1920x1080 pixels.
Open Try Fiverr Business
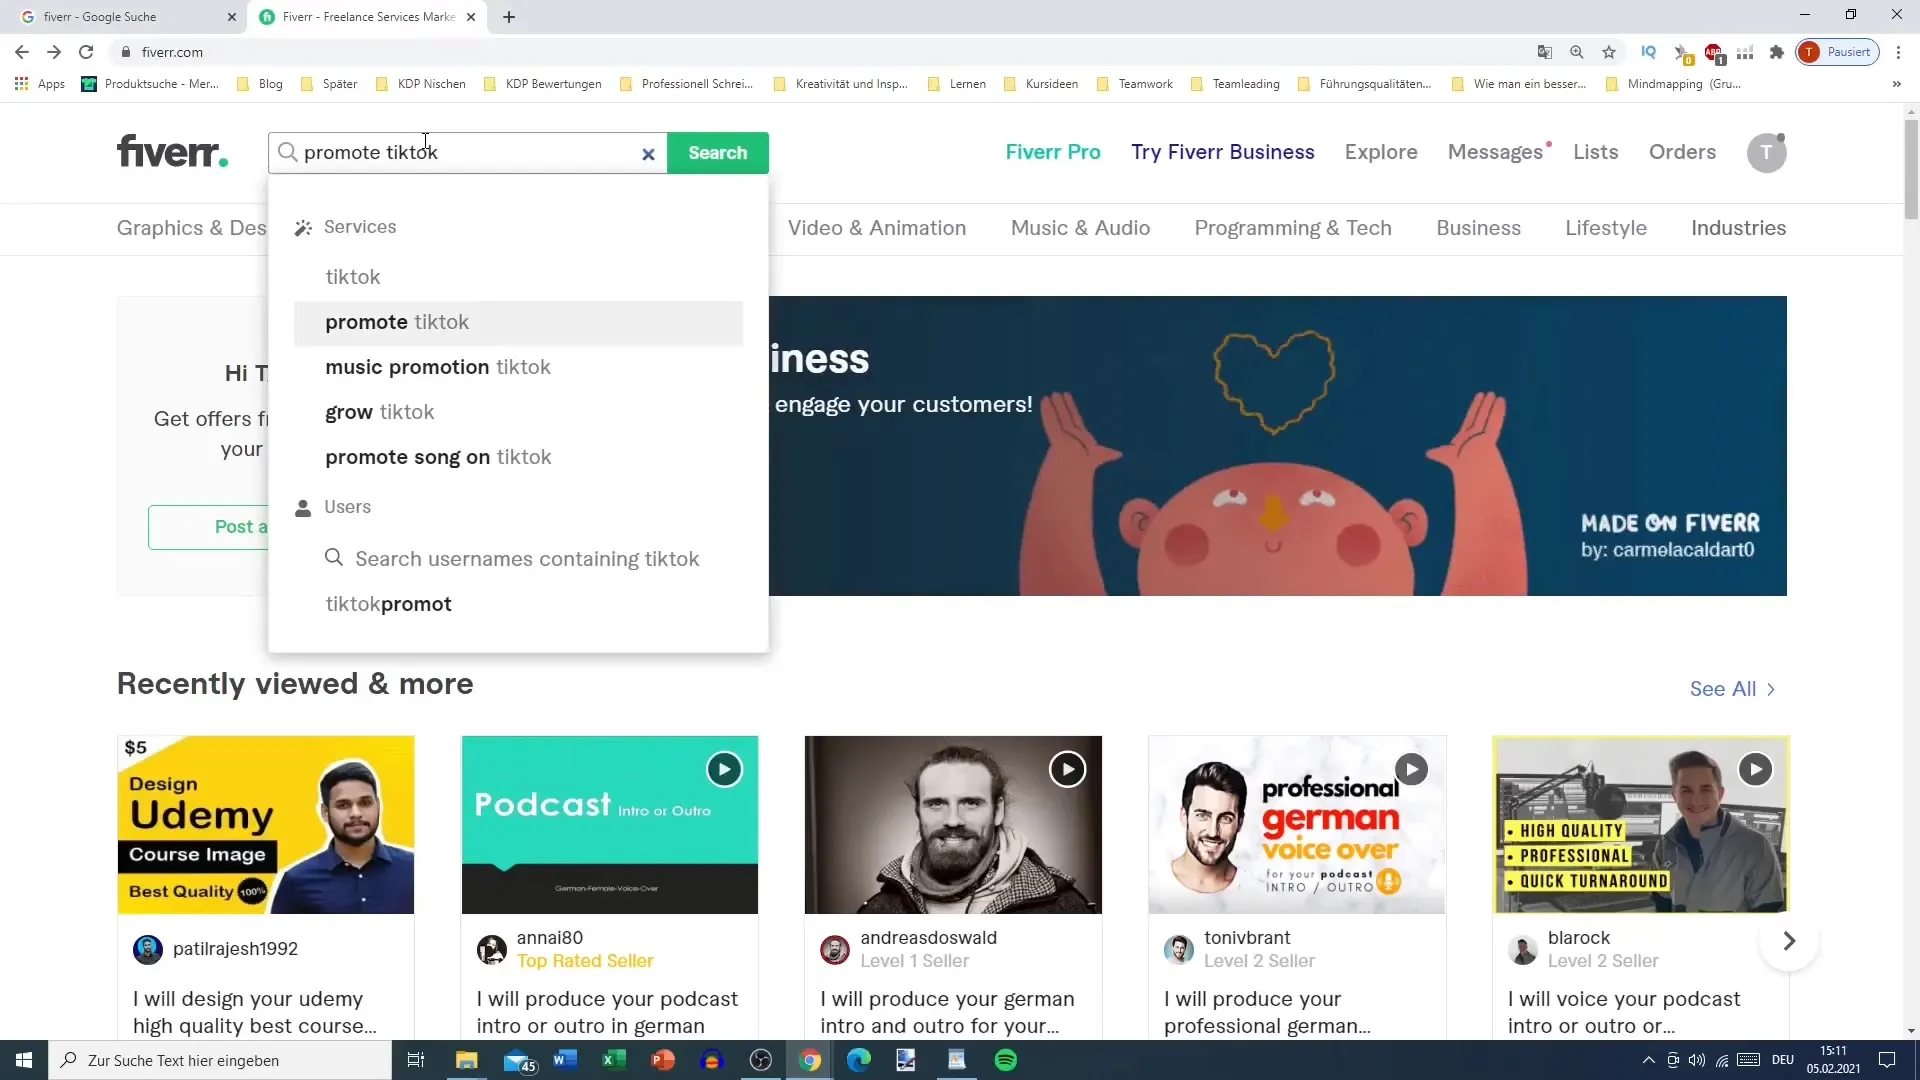pos(1223,152)
